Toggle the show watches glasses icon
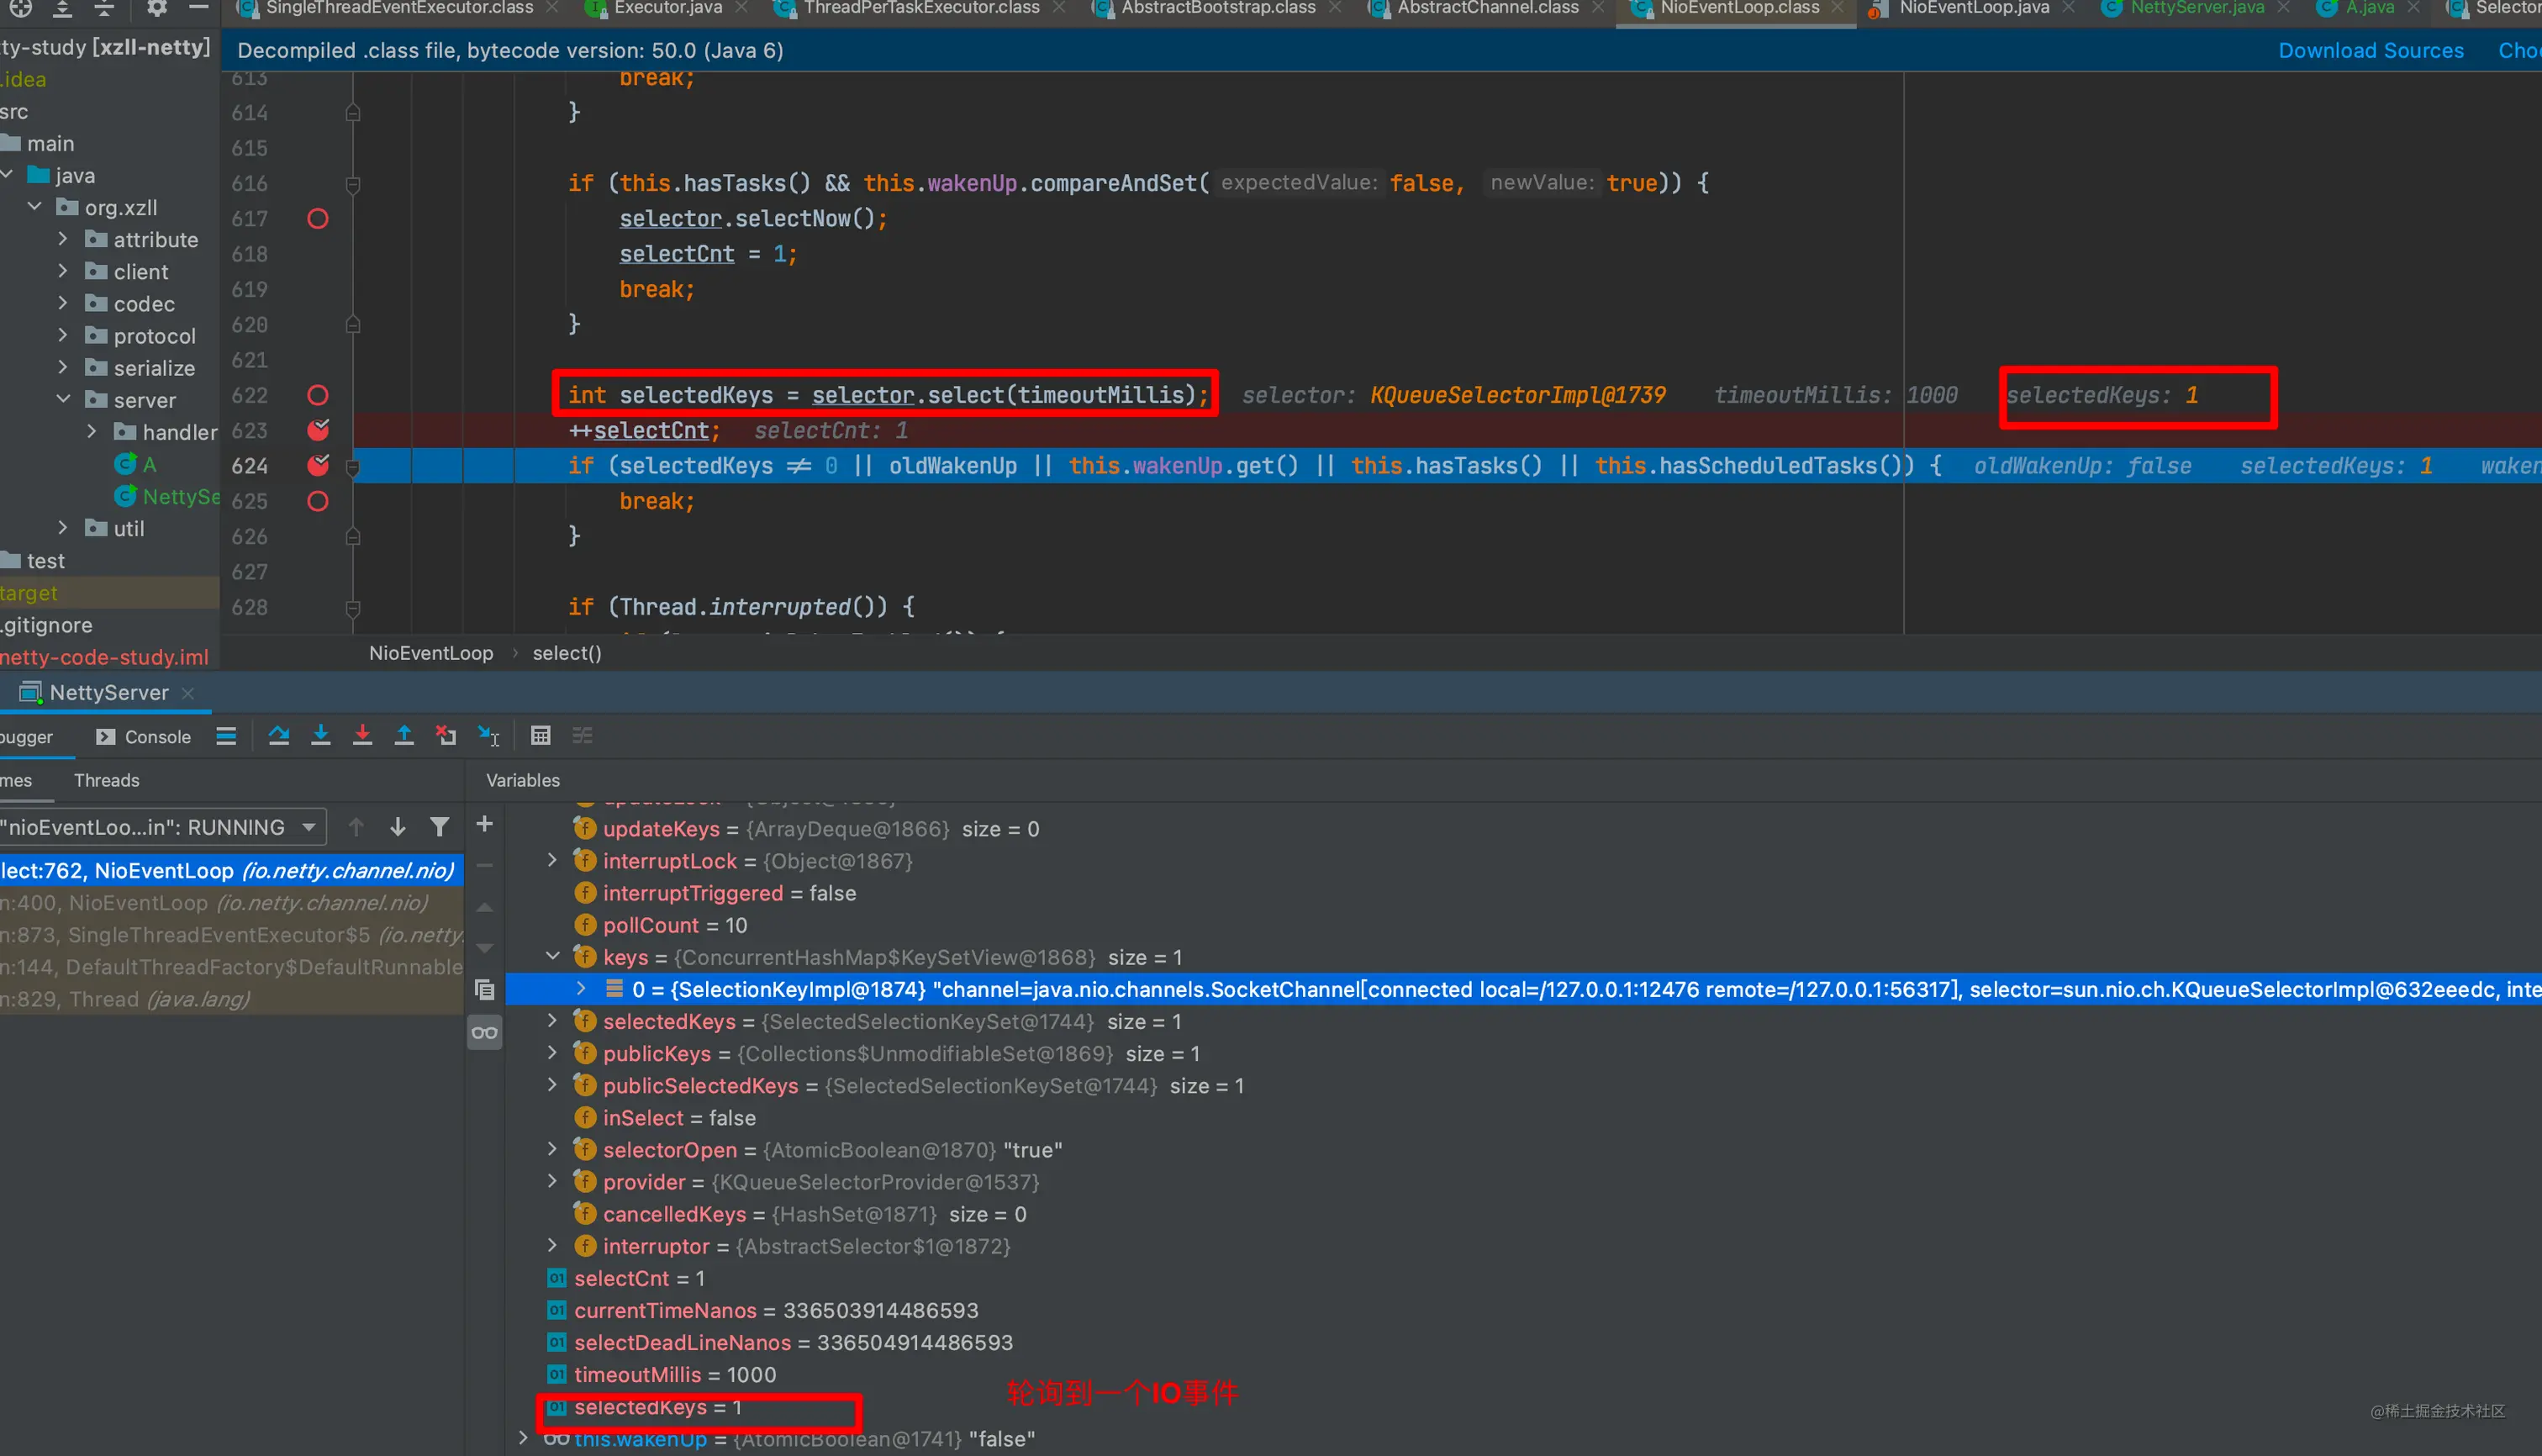Screen dimensions: 2542x1456 [485, 1033]
